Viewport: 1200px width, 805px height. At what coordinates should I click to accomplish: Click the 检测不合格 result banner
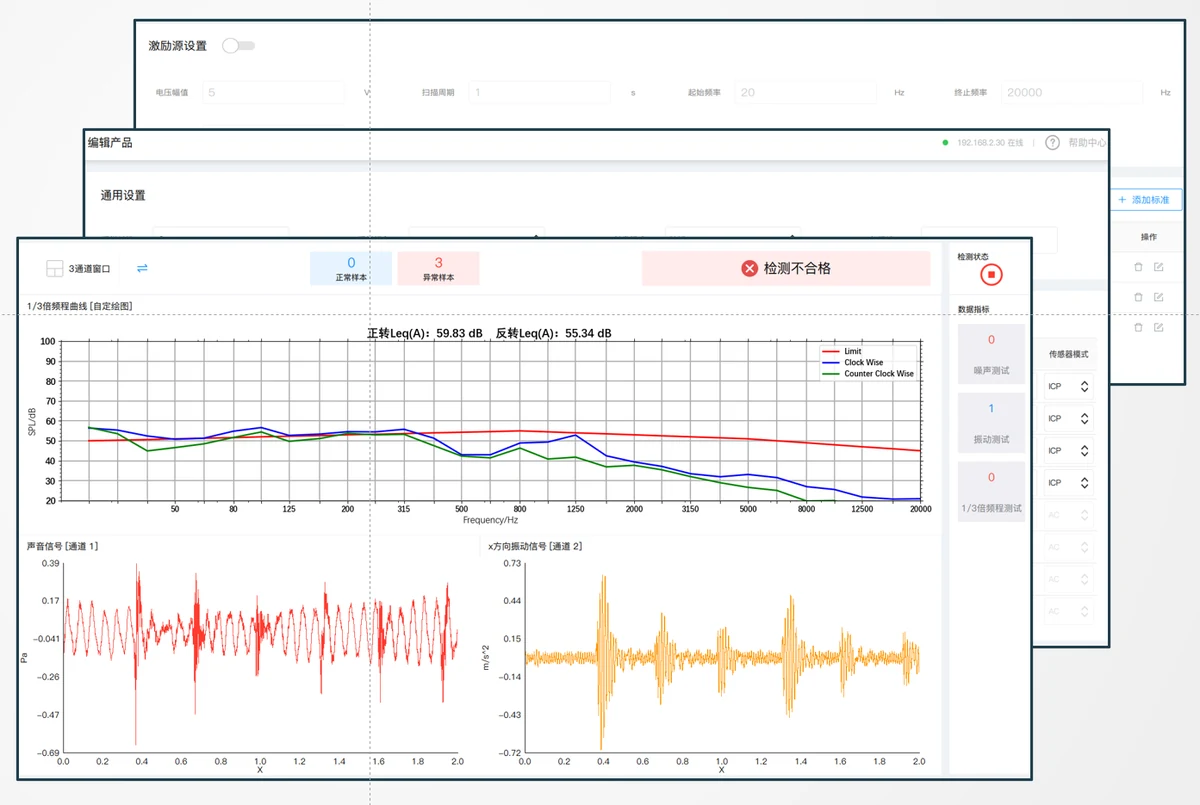point(786,268)
